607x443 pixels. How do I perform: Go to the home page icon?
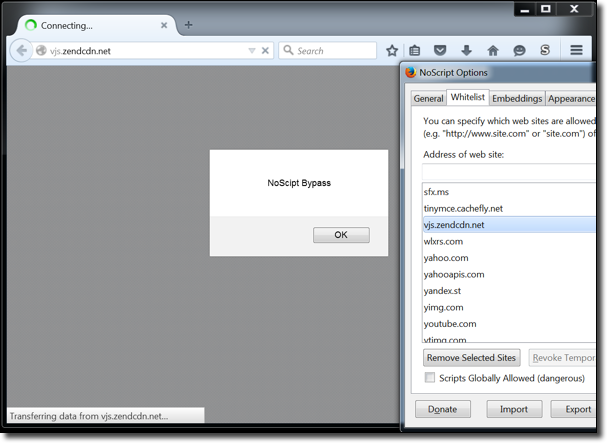[493, 50]
